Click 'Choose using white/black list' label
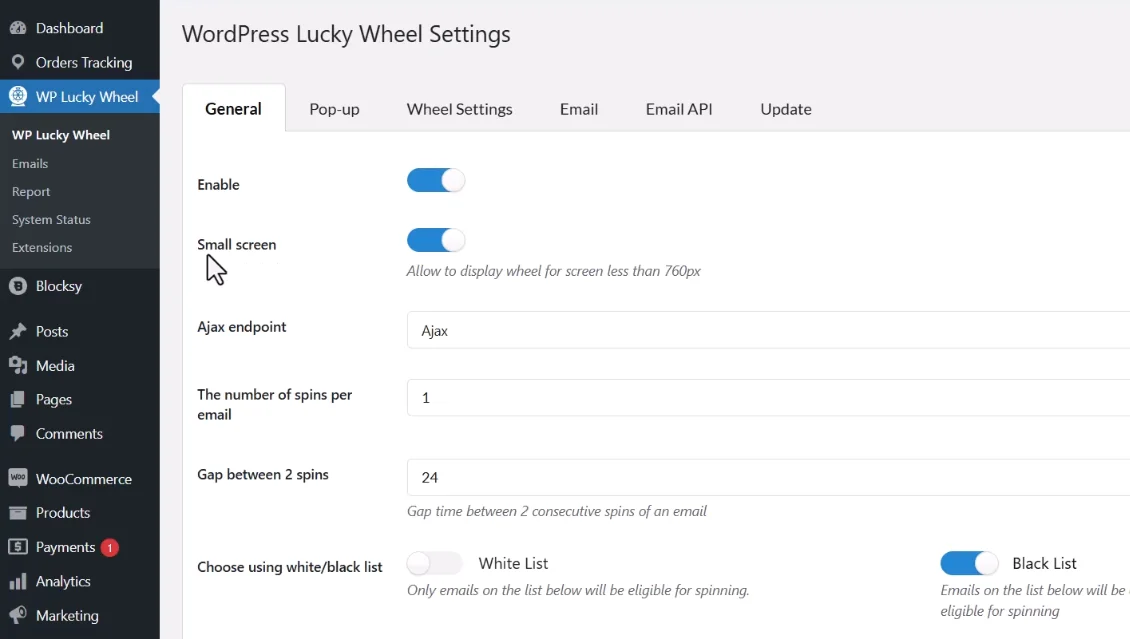Image resolution: width=1130 pixels, height=639 pixels. (290, 567)
